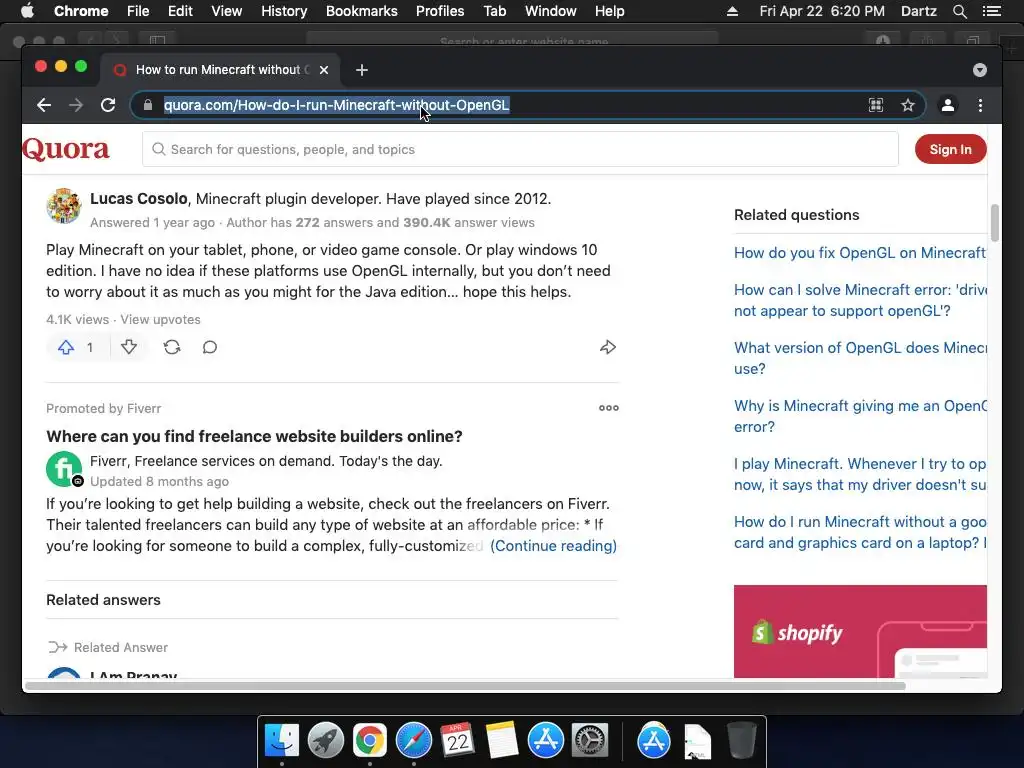
Task: Open 'I play Minecraft. Whenever I try' question
Action: (x=859, y=474)
